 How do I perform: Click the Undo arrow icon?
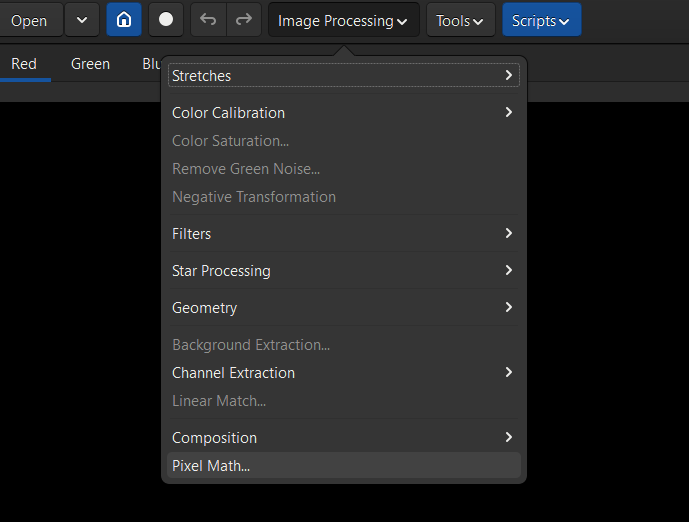[x=208, y=20]
